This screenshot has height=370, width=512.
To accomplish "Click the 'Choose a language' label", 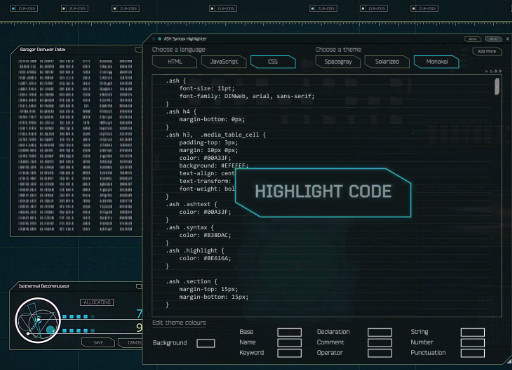I will (179, 50).
